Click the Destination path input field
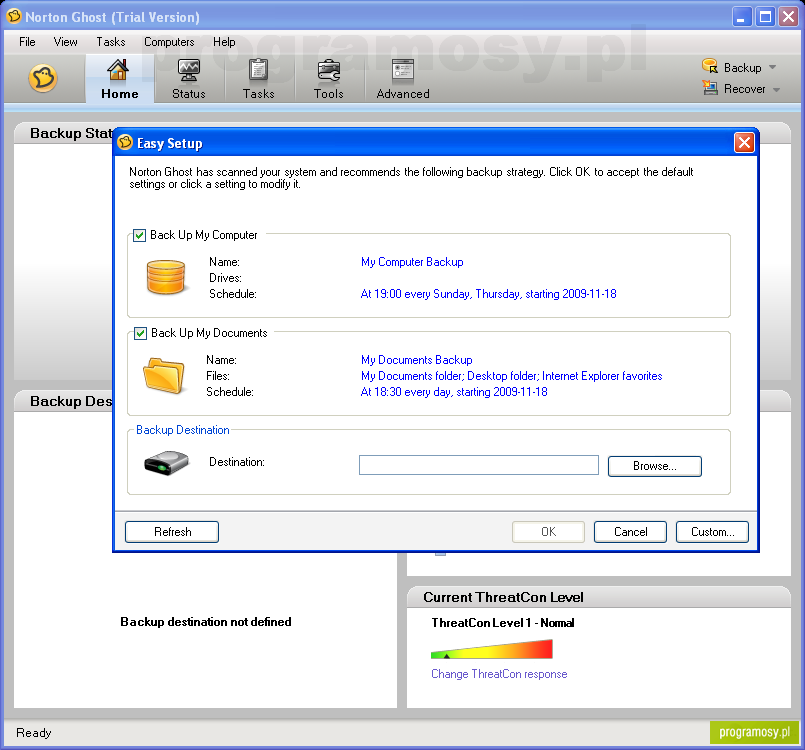805x750 pixels. 479,465
